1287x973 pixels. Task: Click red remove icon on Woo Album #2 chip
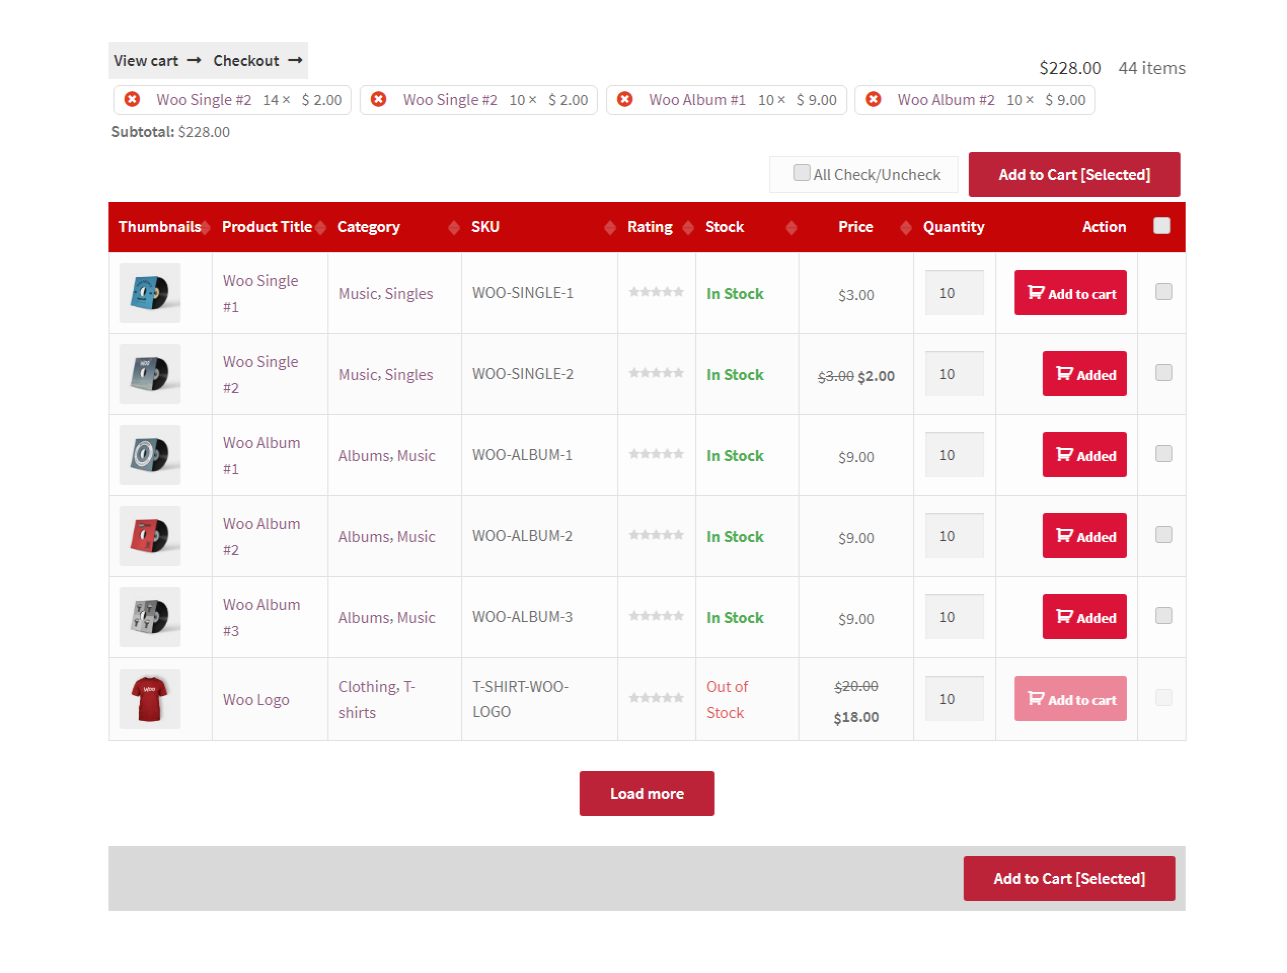[873, 99]
